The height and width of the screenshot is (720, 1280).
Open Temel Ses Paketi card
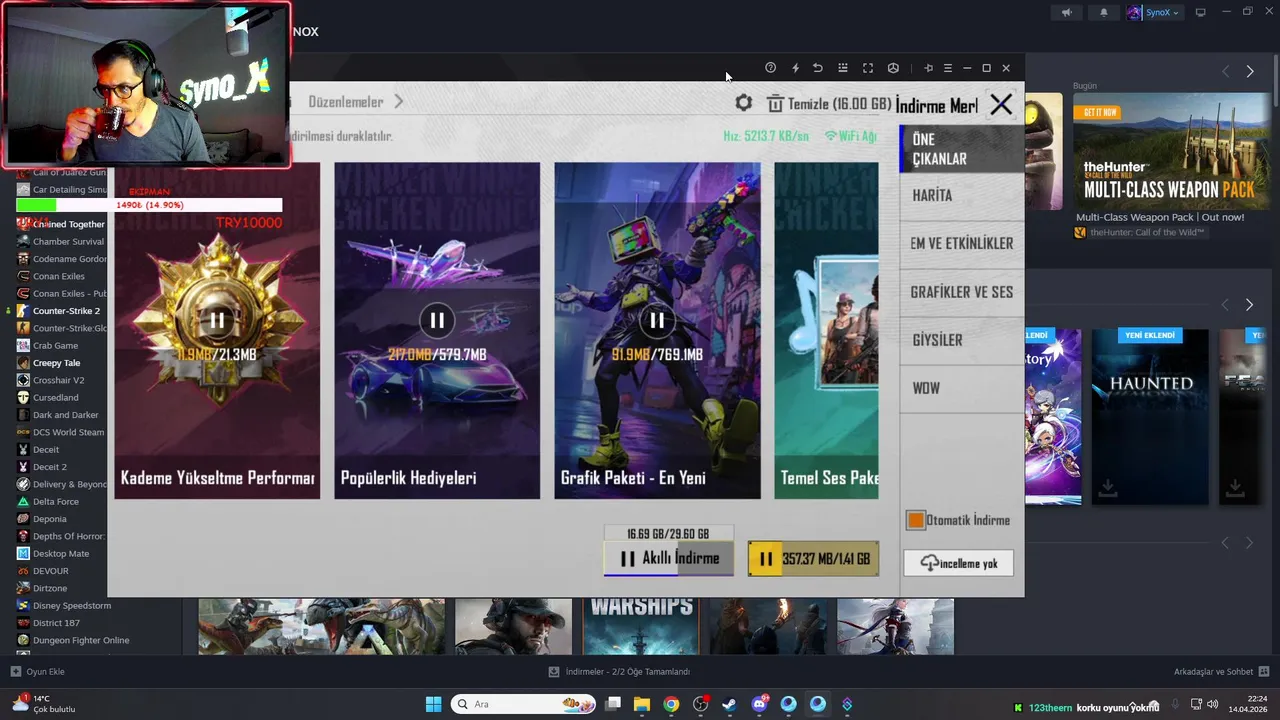click(827, 330)
